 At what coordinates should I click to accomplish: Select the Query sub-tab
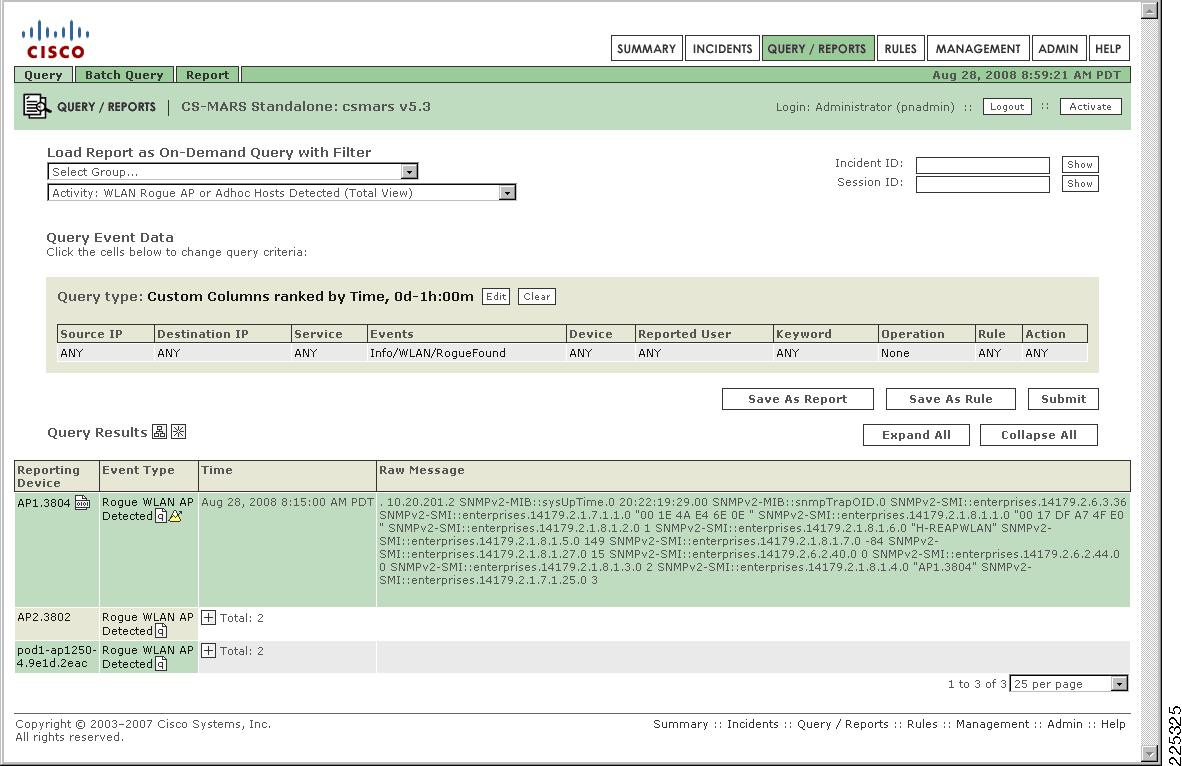tap(43, 75)
